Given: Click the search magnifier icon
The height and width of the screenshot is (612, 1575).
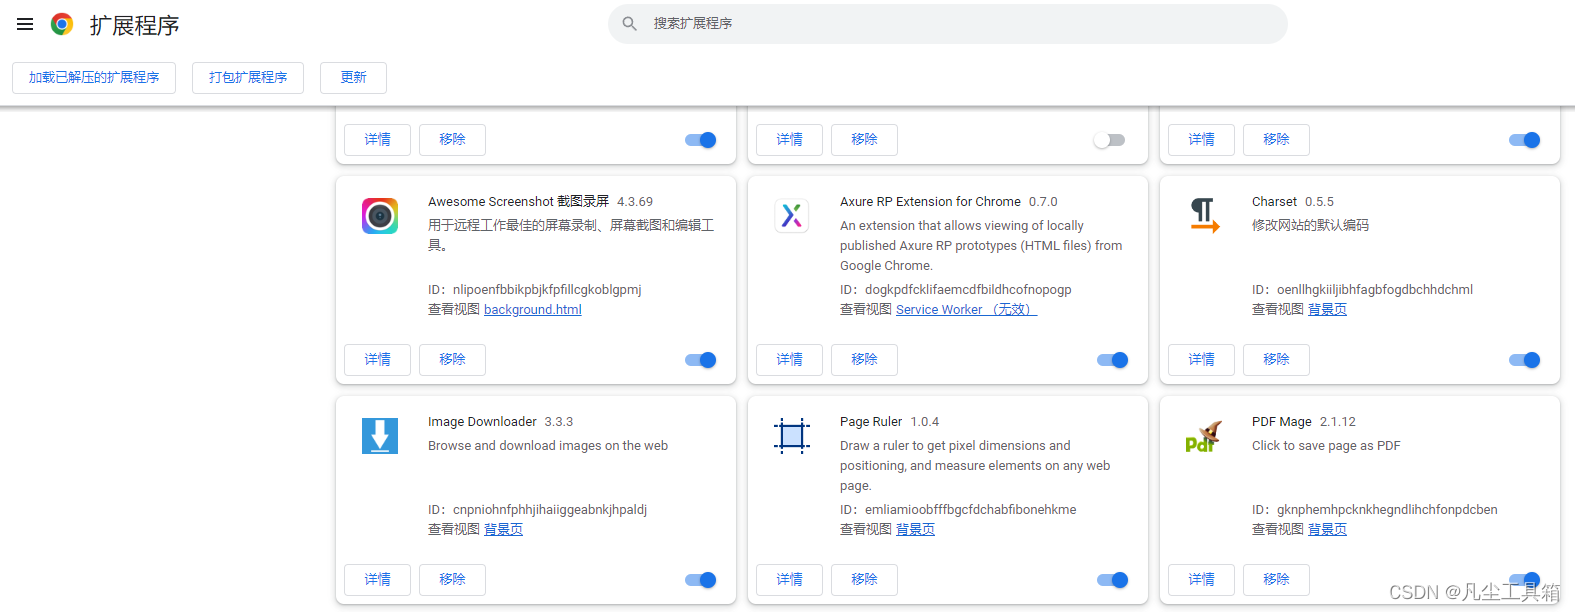Looking at the screenshot, I should 629,23.
